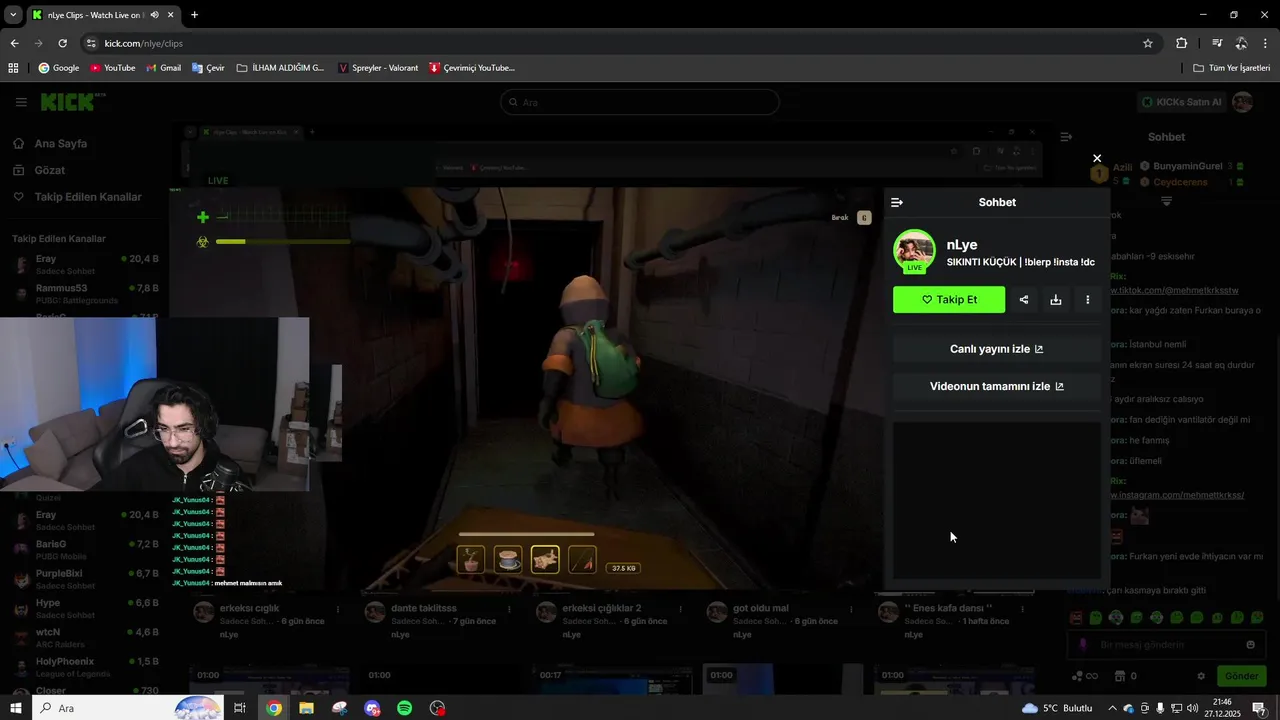The width and height of the screenshot is (1280, 720).
Task: Open Discord from the taskbar
Action: click(372, 708)
